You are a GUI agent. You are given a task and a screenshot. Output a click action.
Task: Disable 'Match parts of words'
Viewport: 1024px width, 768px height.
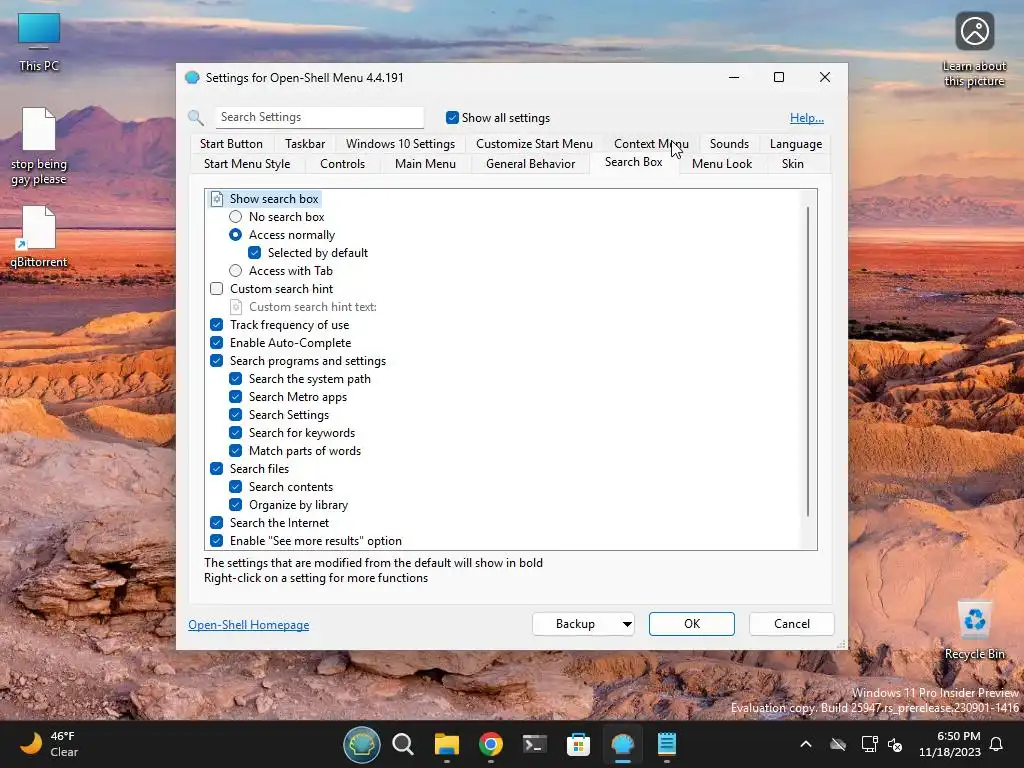(x=236, y=451)
